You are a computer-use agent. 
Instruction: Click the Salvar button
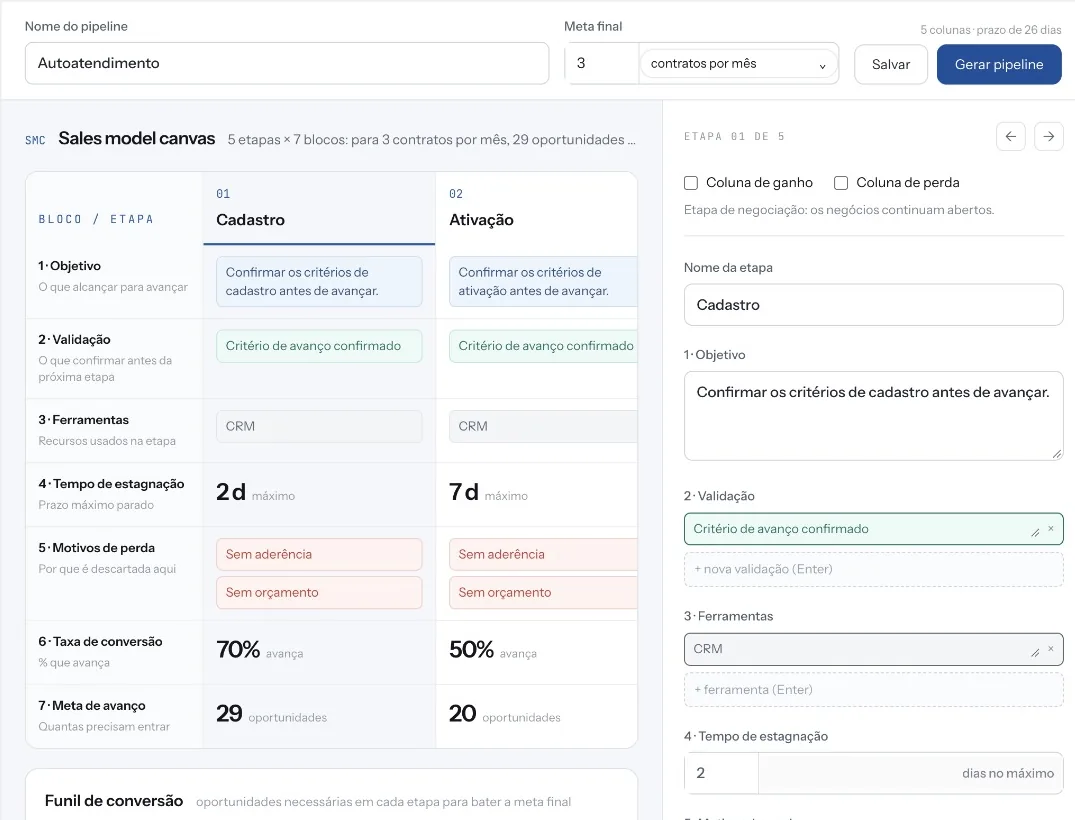pos(891,64)
